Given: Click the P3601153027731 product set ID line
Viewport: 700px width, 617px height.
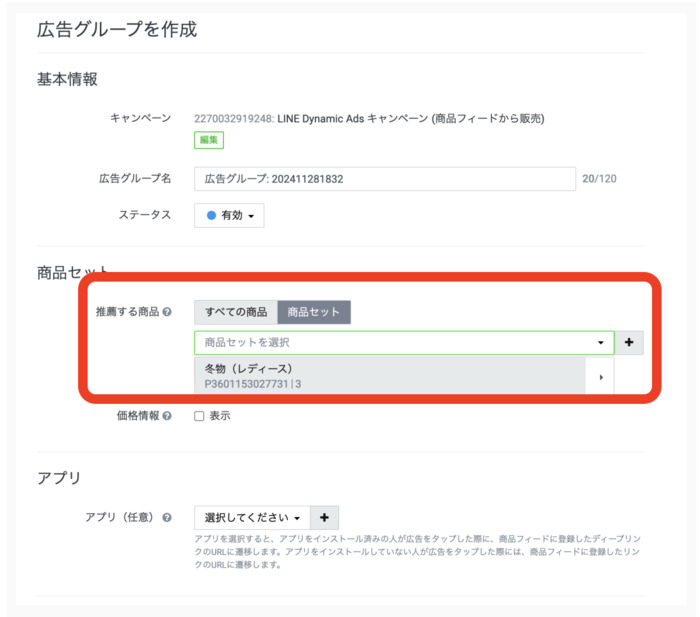Looking at the screenshot, I should click(252, 384).
